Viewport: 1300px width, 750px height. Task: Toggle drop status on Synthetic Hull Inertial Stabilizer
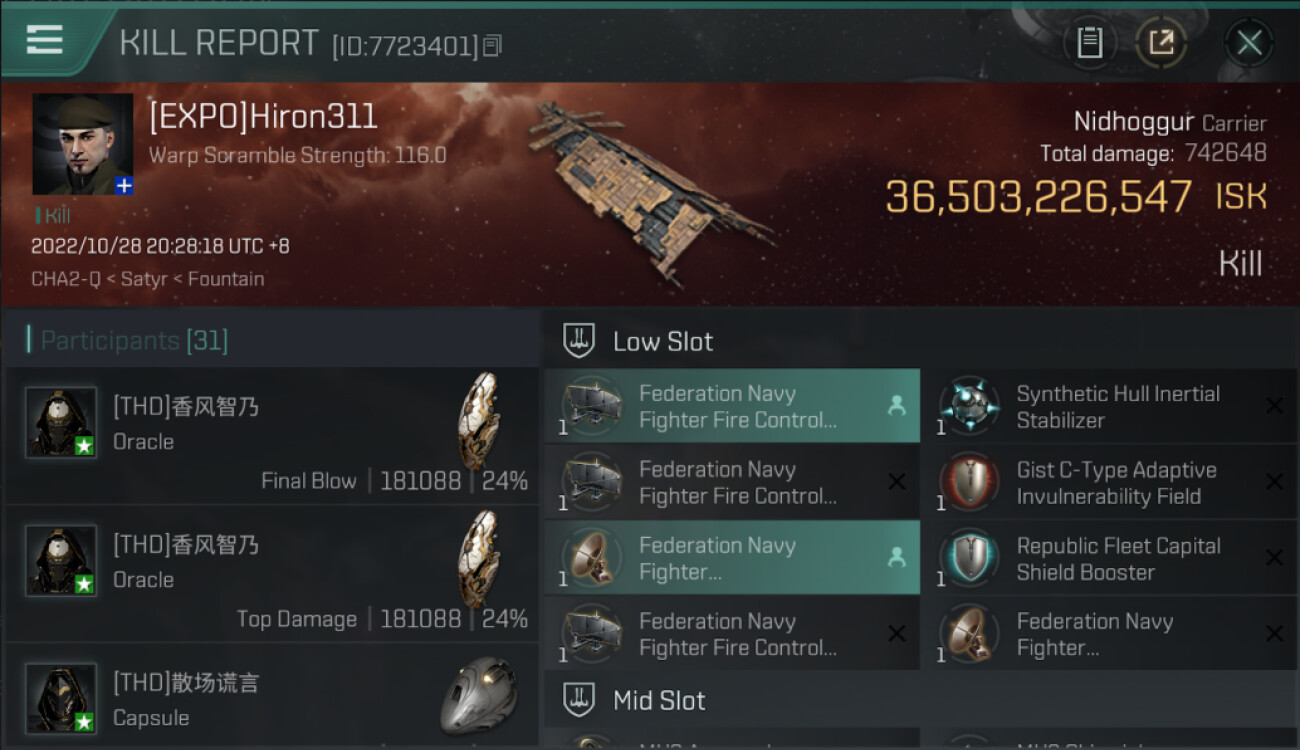[1274, 406]
